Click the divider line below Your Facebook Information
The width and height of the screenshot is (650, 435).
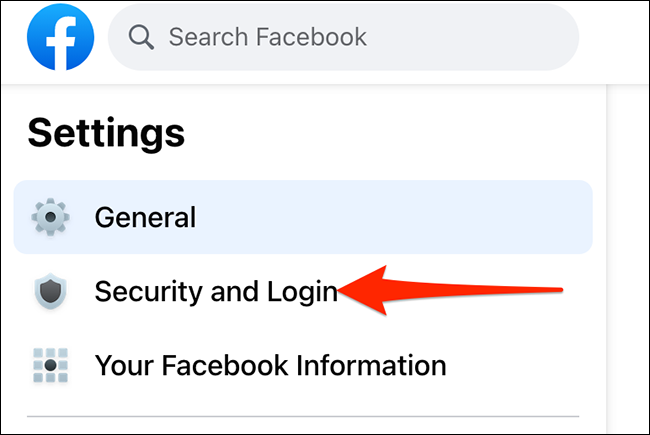coord(302,416)
